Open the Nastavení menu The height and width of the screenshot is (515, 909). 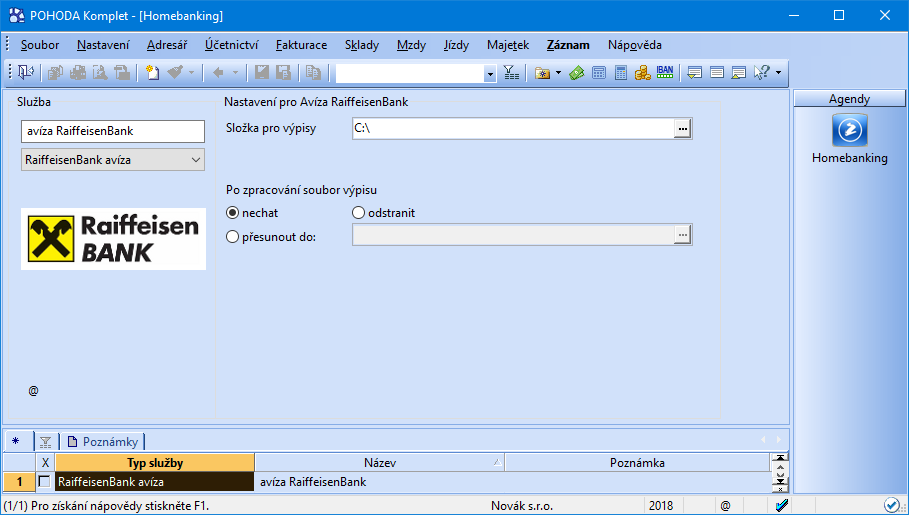pyautogui.click(x=103, y=45)
